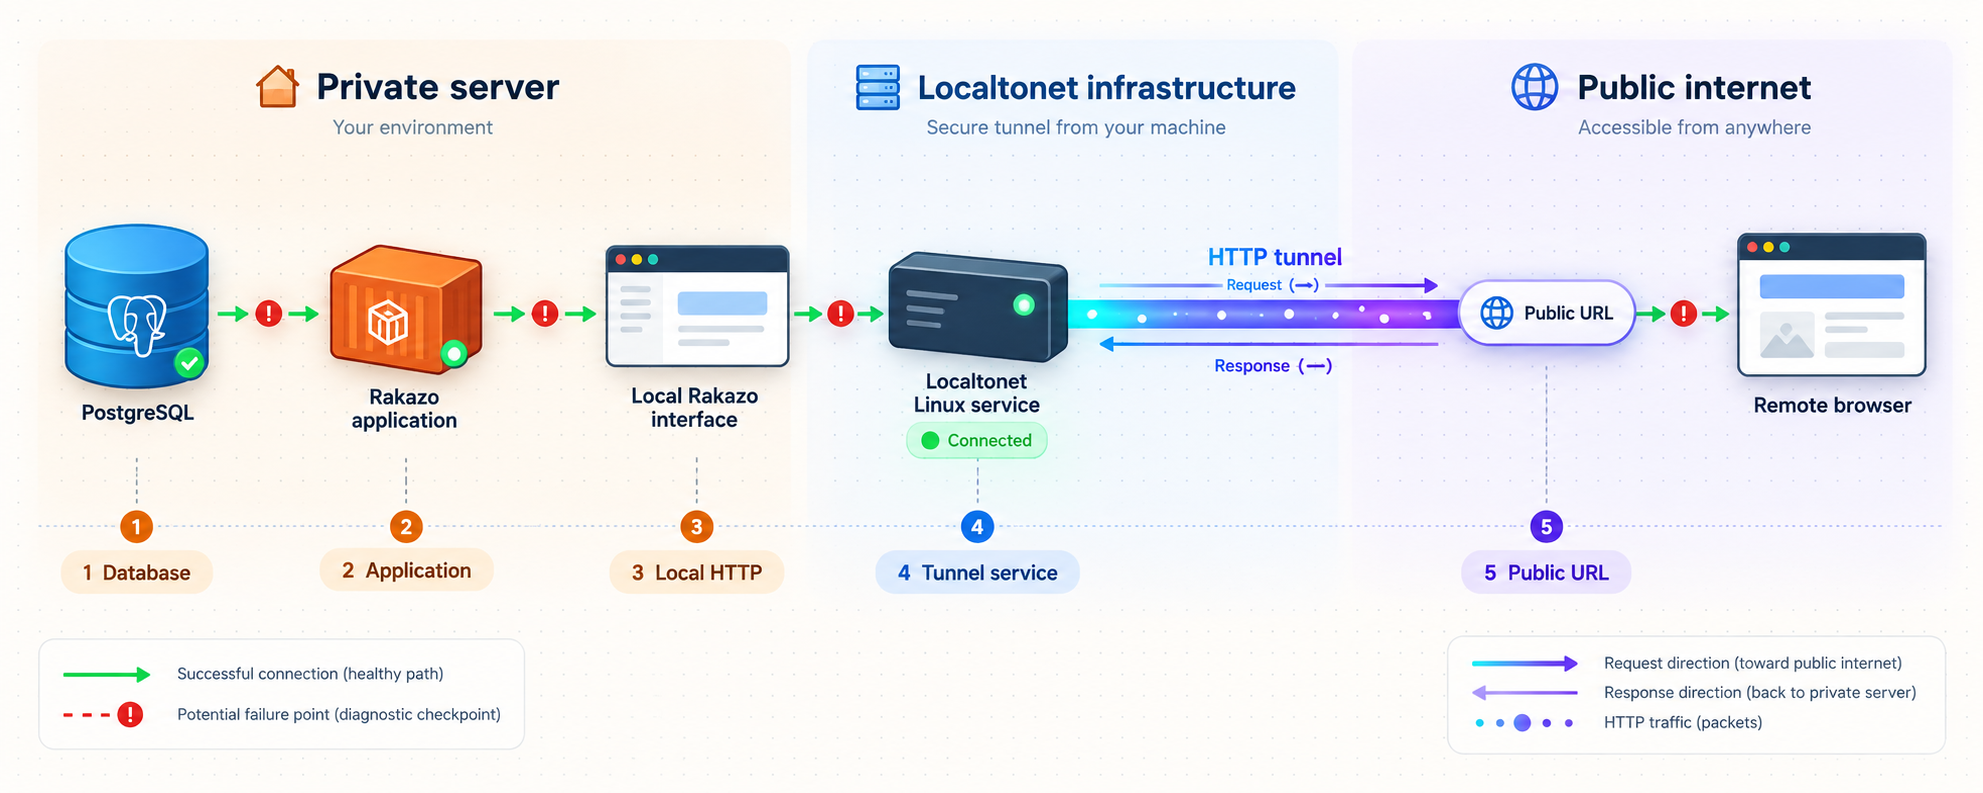Click Secure tunnel from your machine subtitle
Viewport: 1983px width, 793px height.
(1076, 127)
